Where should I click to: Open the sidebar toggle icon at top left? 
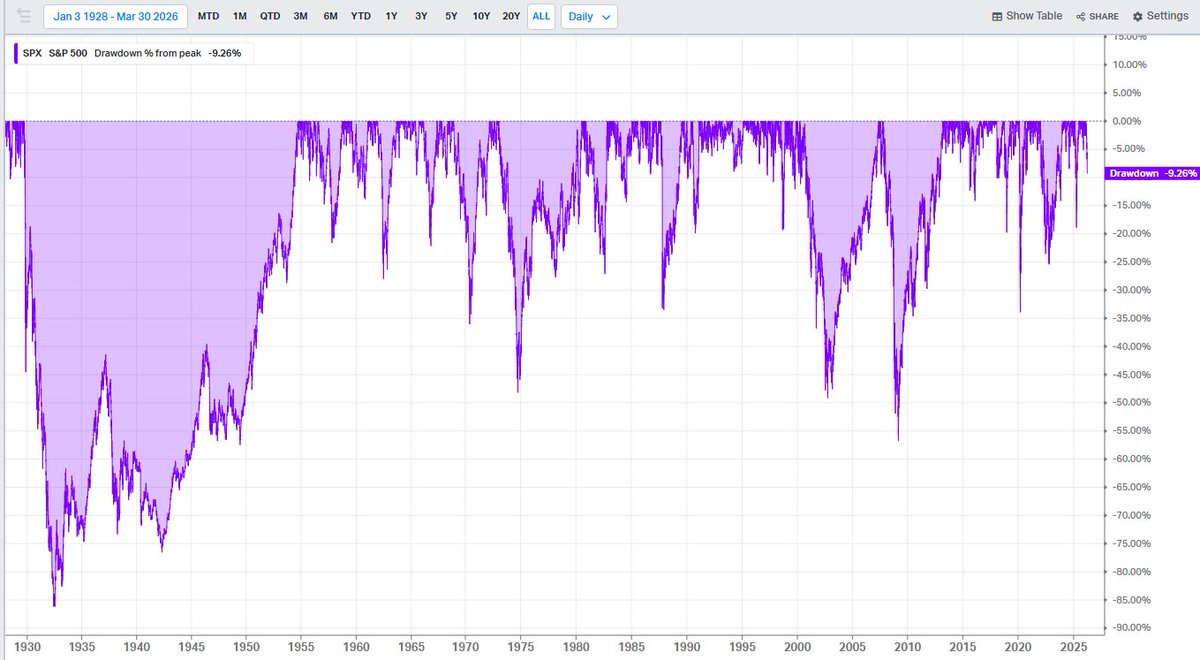(23, 16)
